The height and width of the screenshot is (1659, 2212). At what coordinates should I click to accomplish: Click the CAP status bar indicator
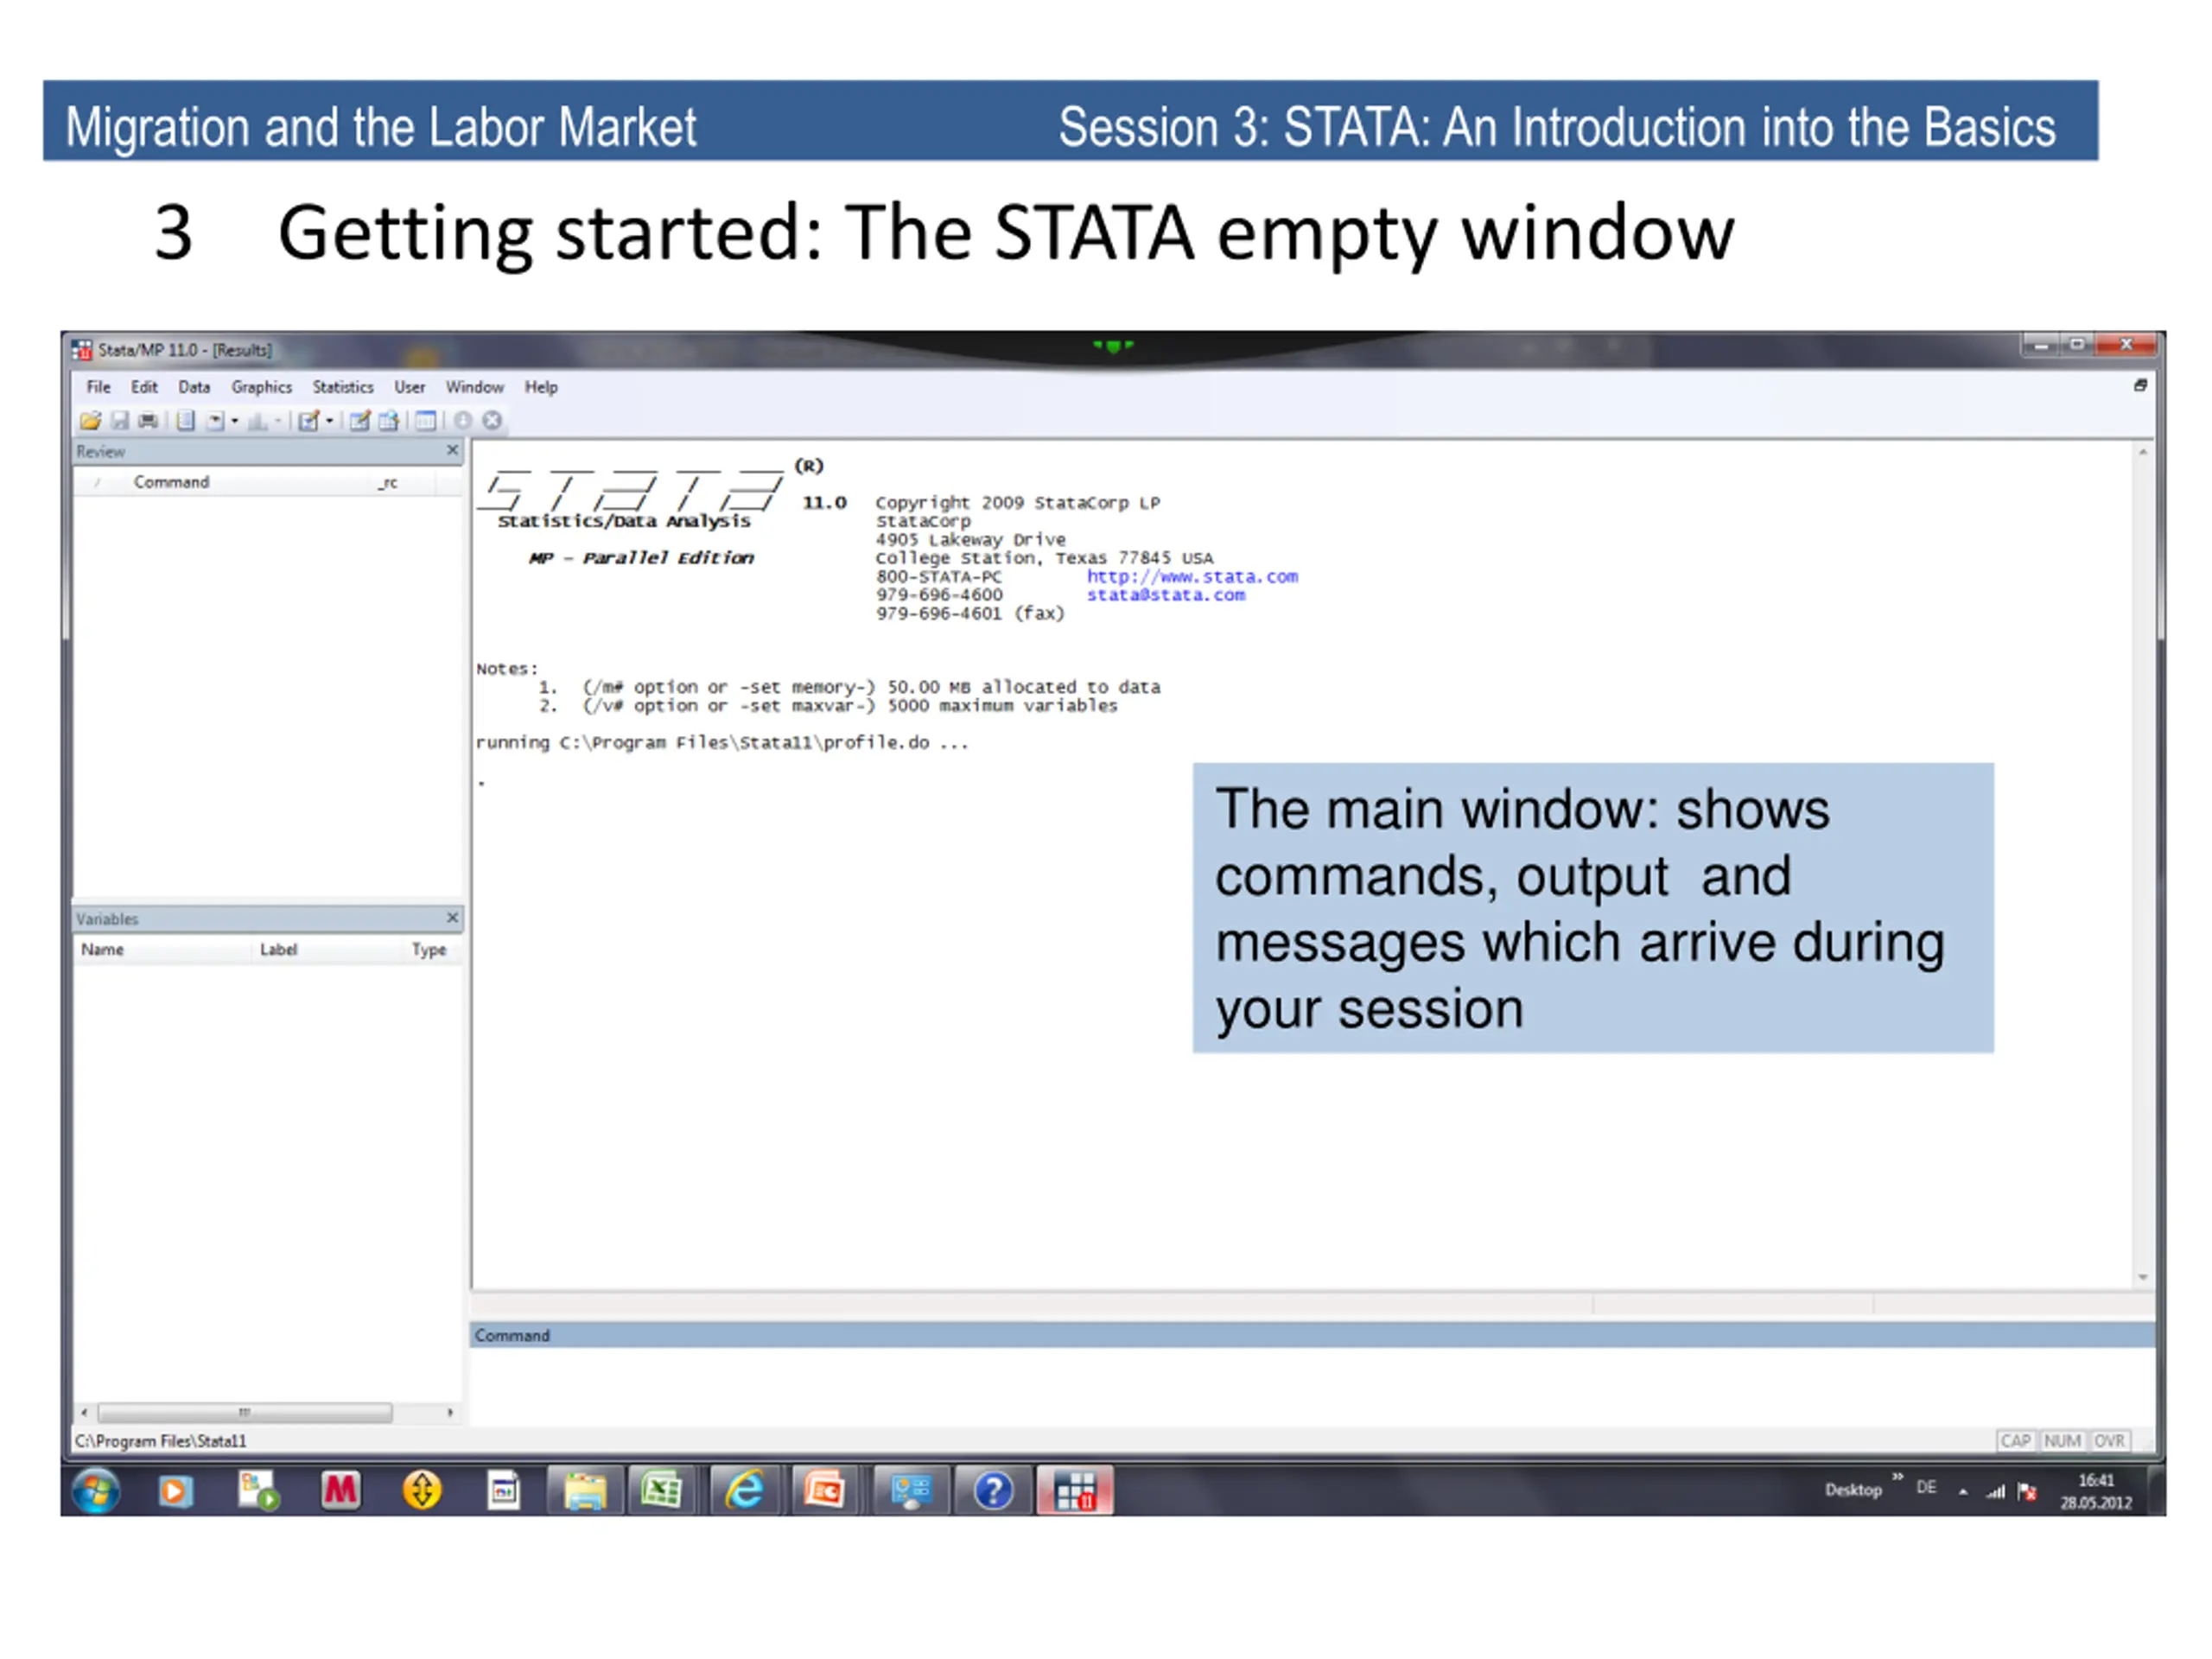click(x=2016, y=1441)
